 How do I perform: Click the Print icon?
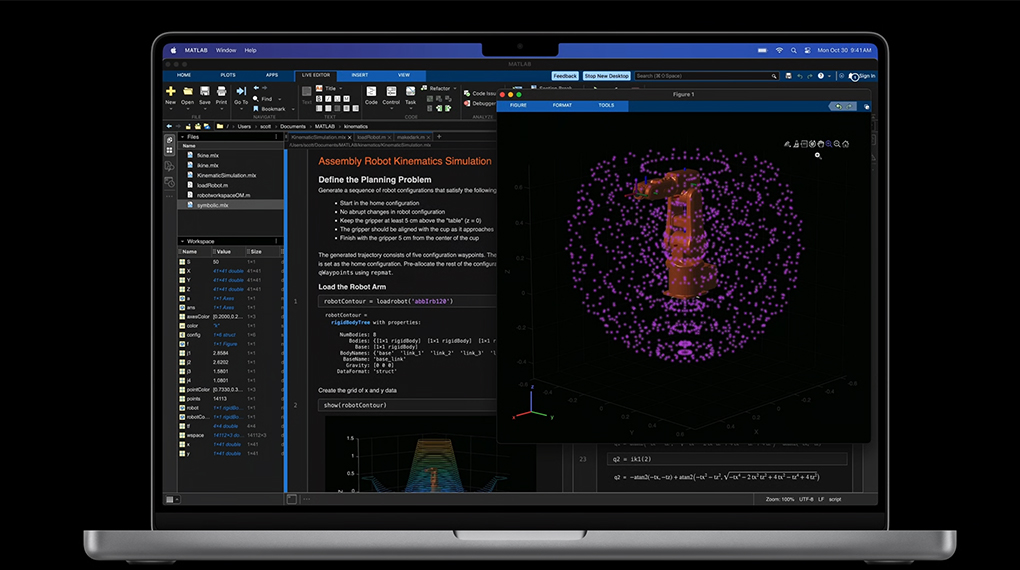pos(220,92)
